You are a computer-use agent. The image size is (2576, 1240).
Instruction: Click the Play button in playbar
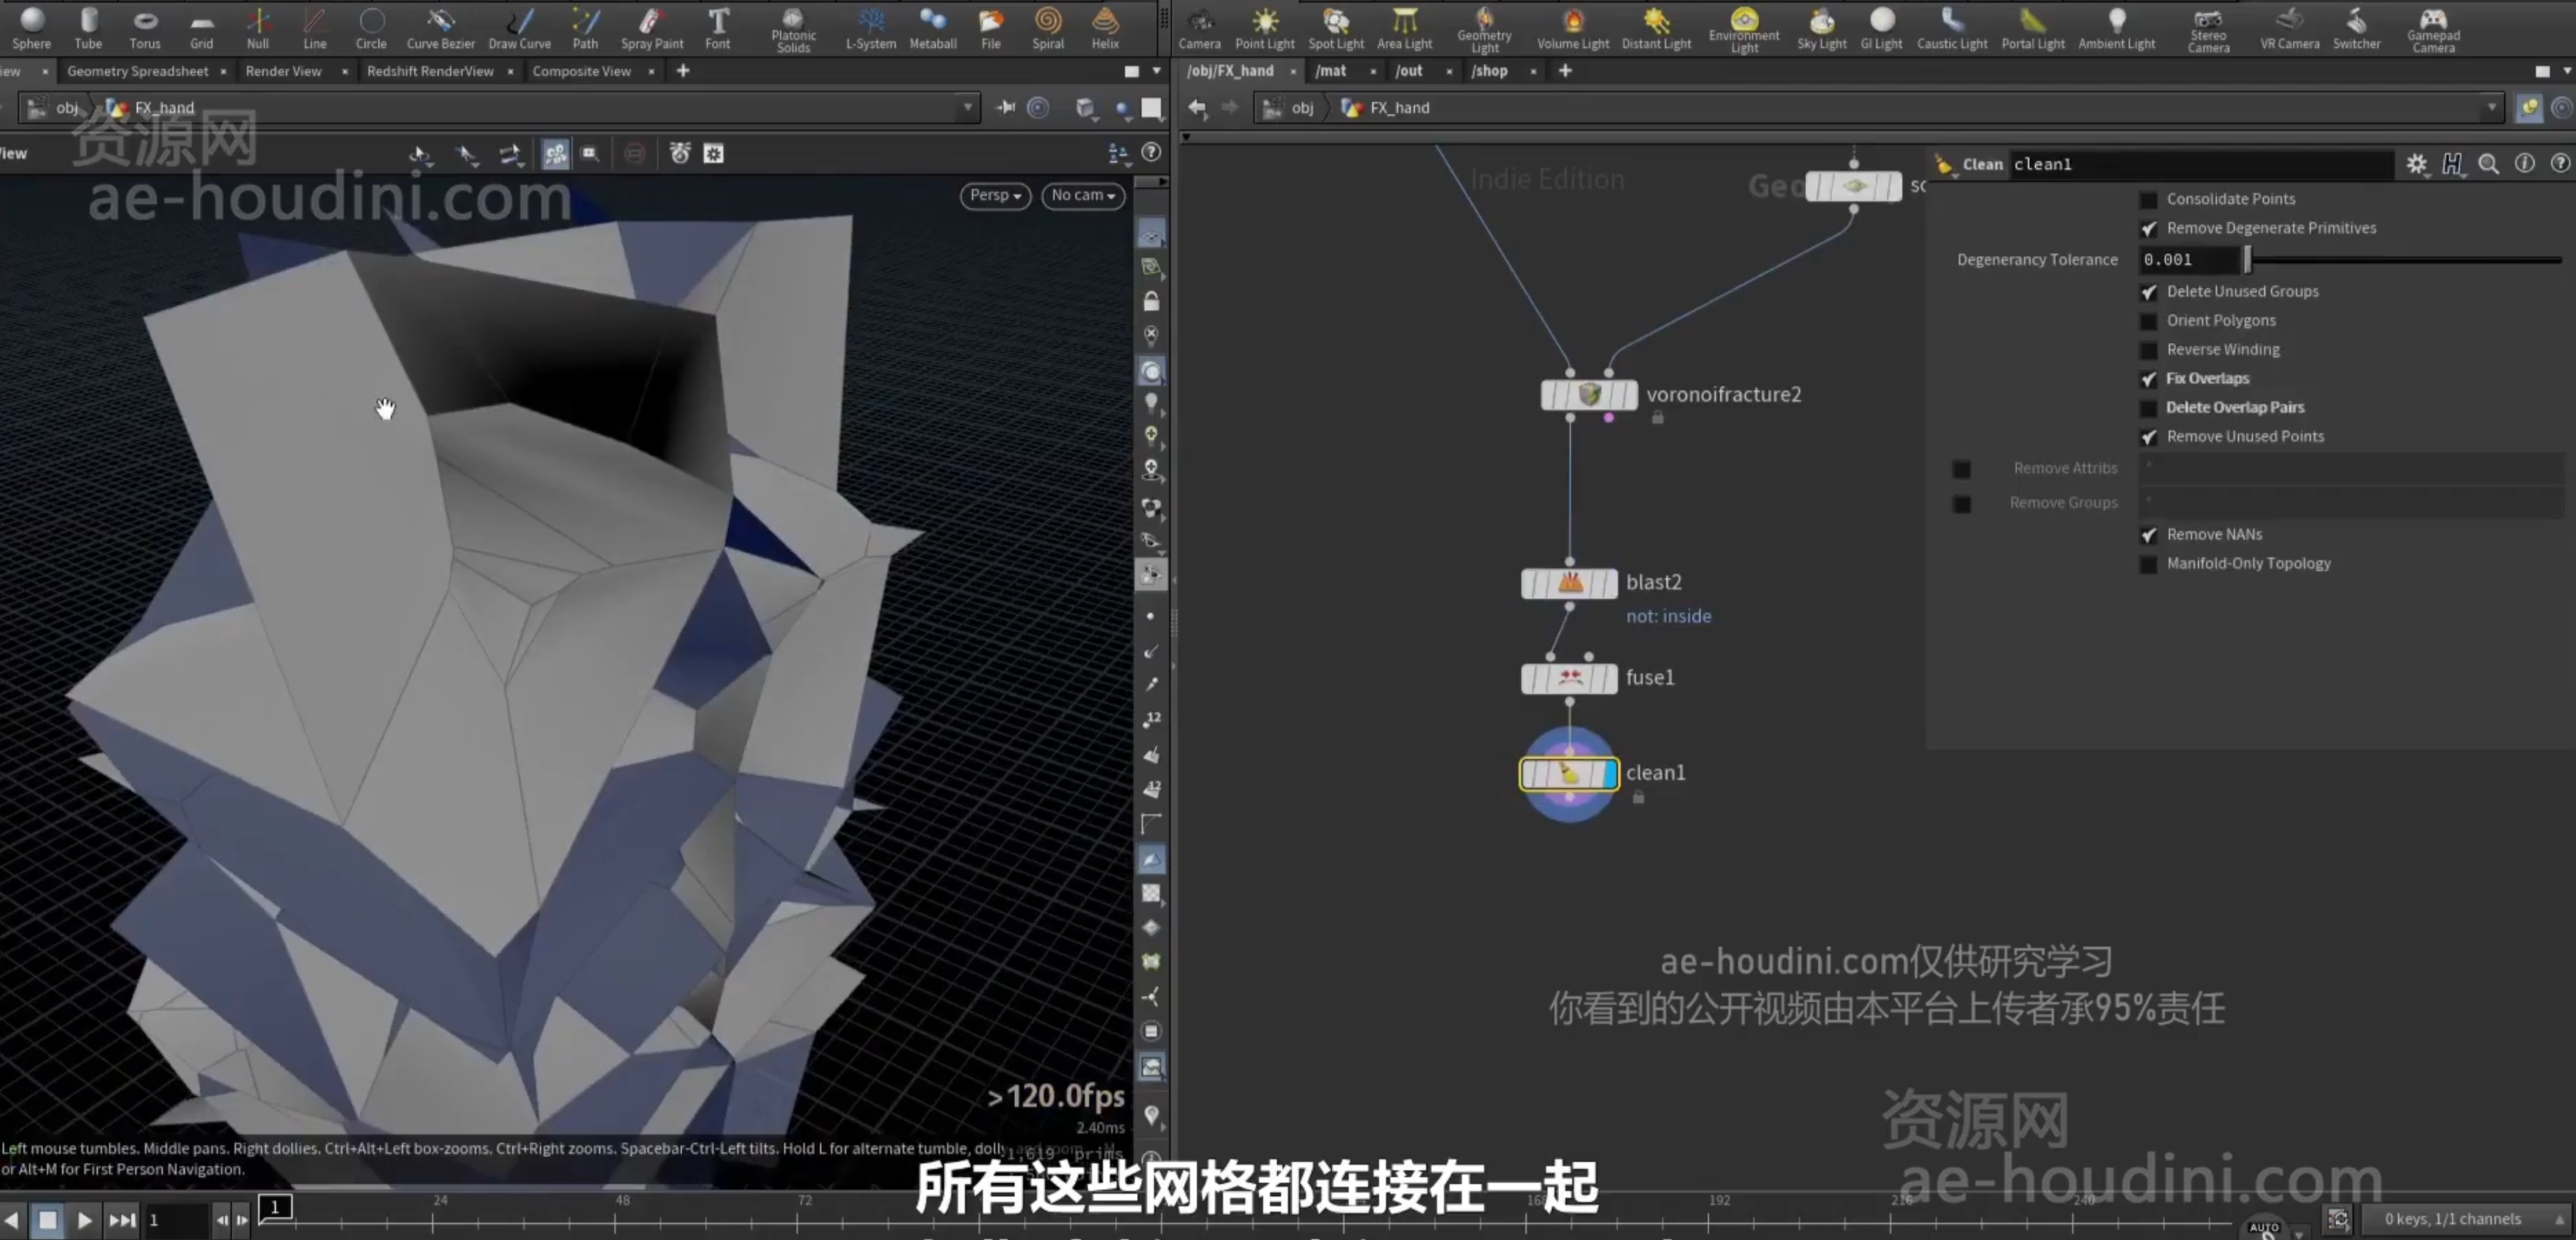coord(85,1220)
